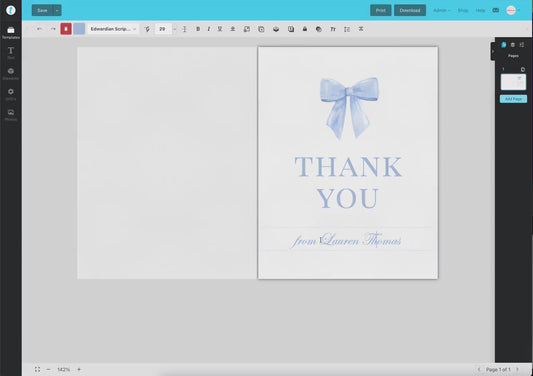Click the Download button
533x376 pixels.
tap(410, 10)
